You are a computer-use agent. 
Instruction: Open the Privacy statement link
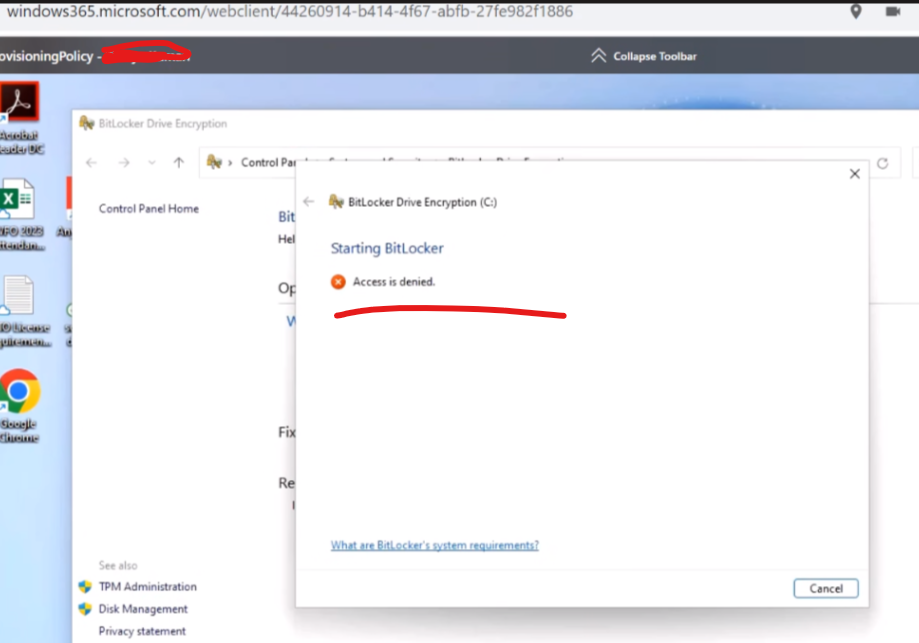pos(141,631)
